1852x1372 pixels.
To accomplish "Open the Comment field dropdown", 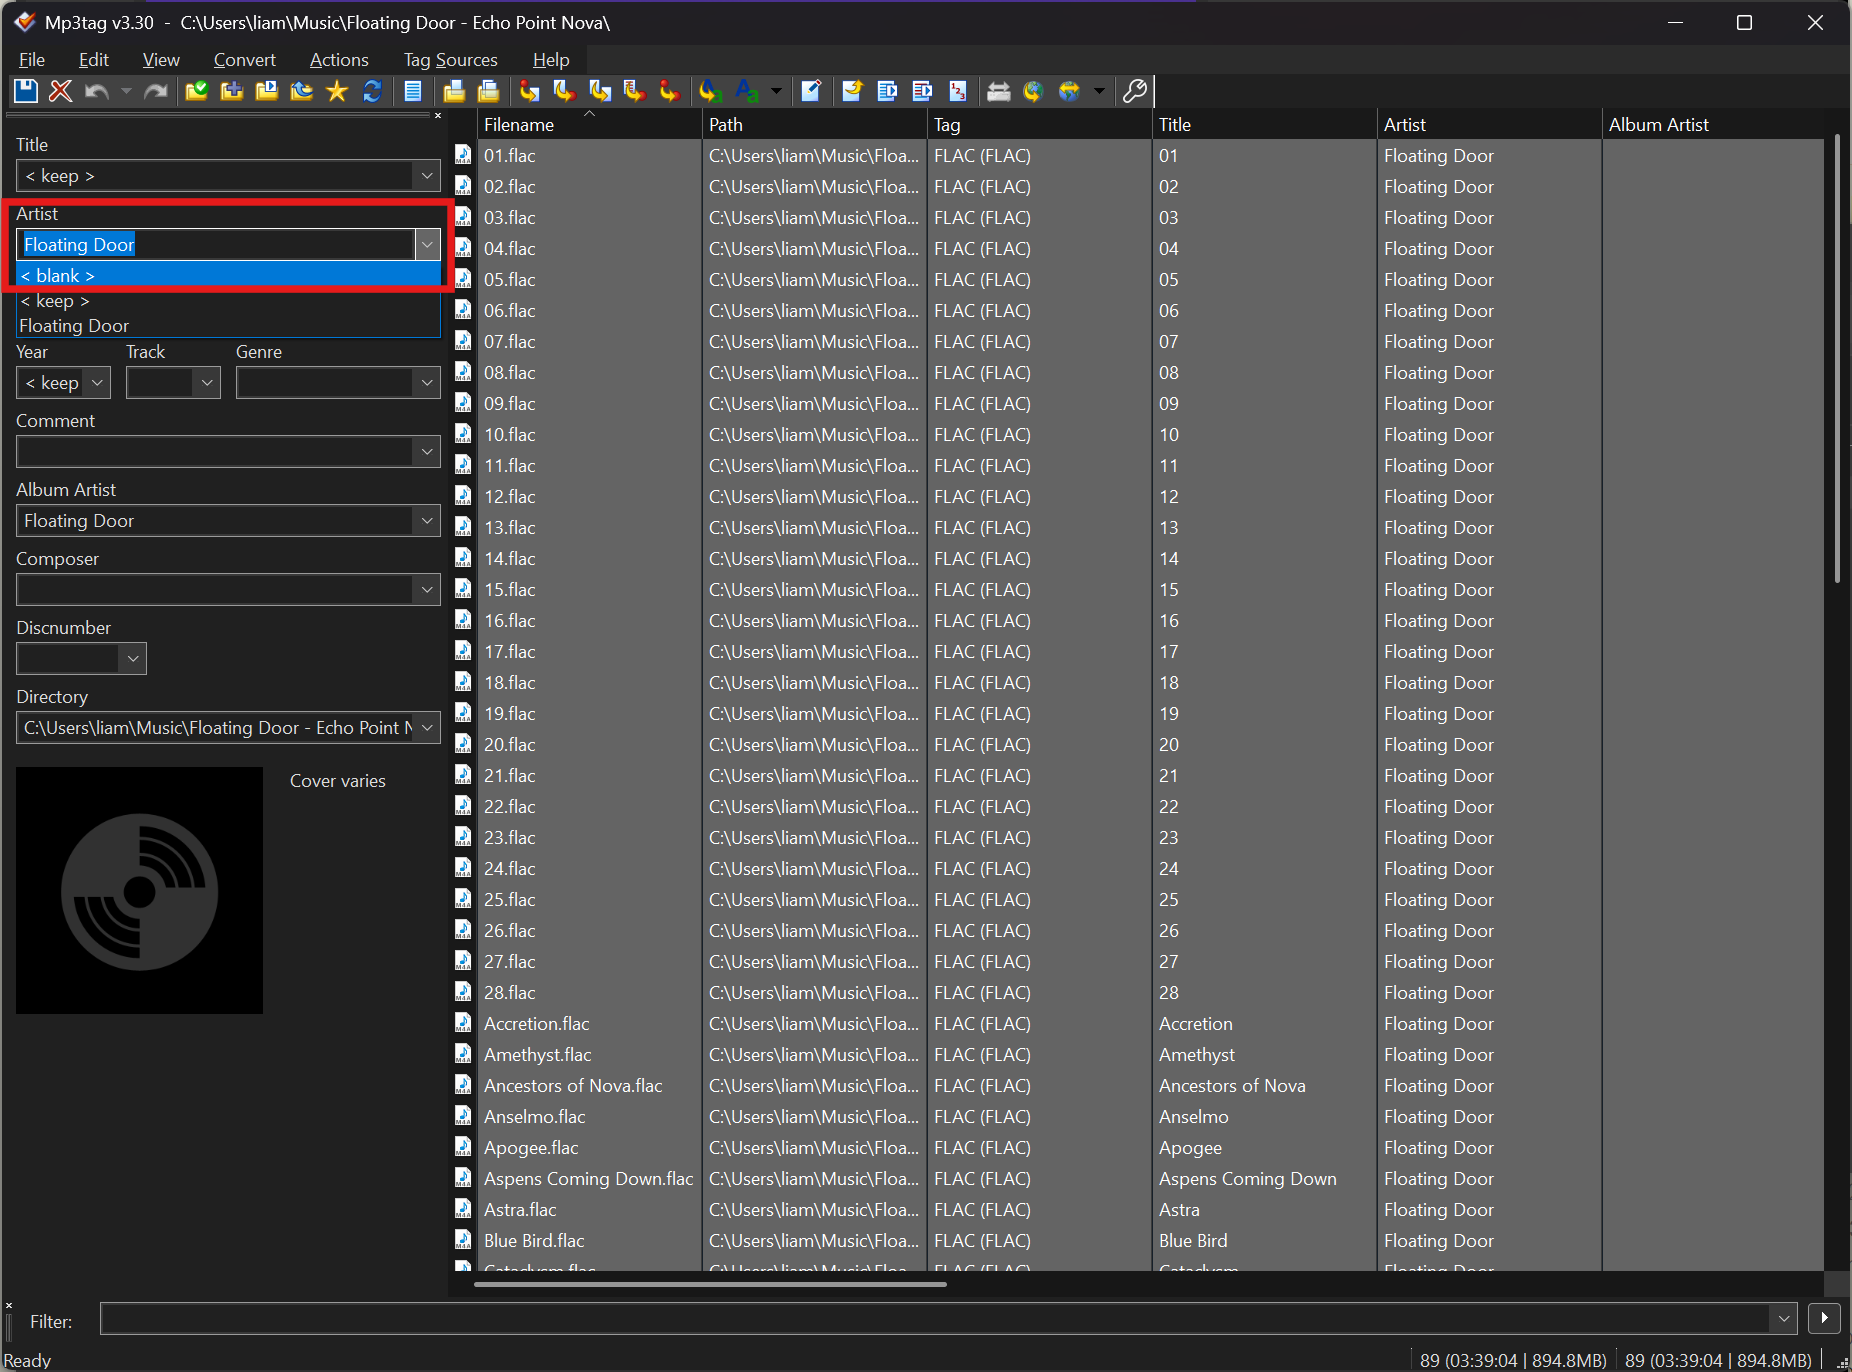I will point(427,452).
